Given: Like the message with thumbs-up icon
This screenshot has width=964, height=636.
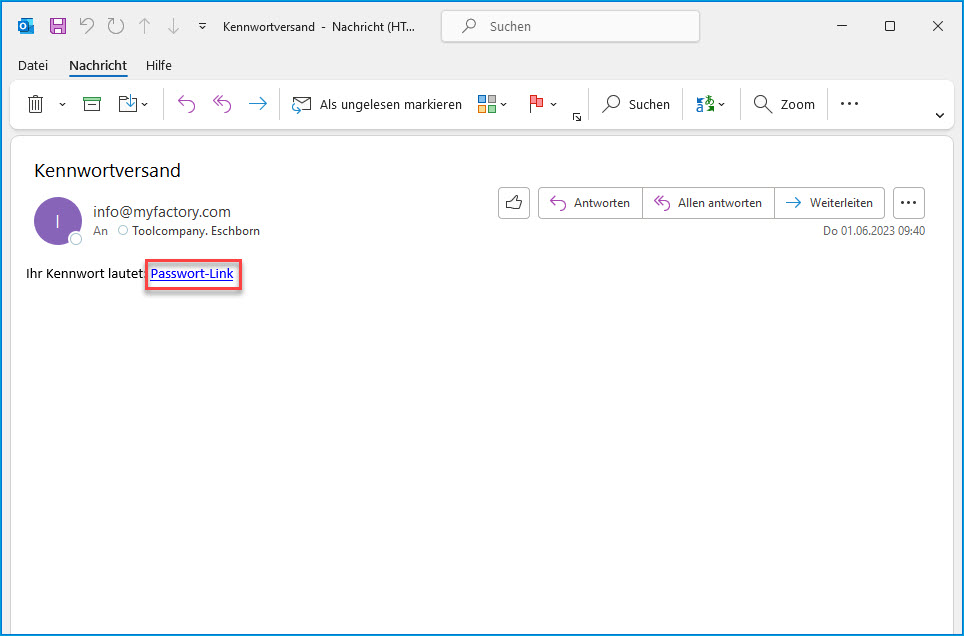Looking at the screenshot, I should coord(514,203).
